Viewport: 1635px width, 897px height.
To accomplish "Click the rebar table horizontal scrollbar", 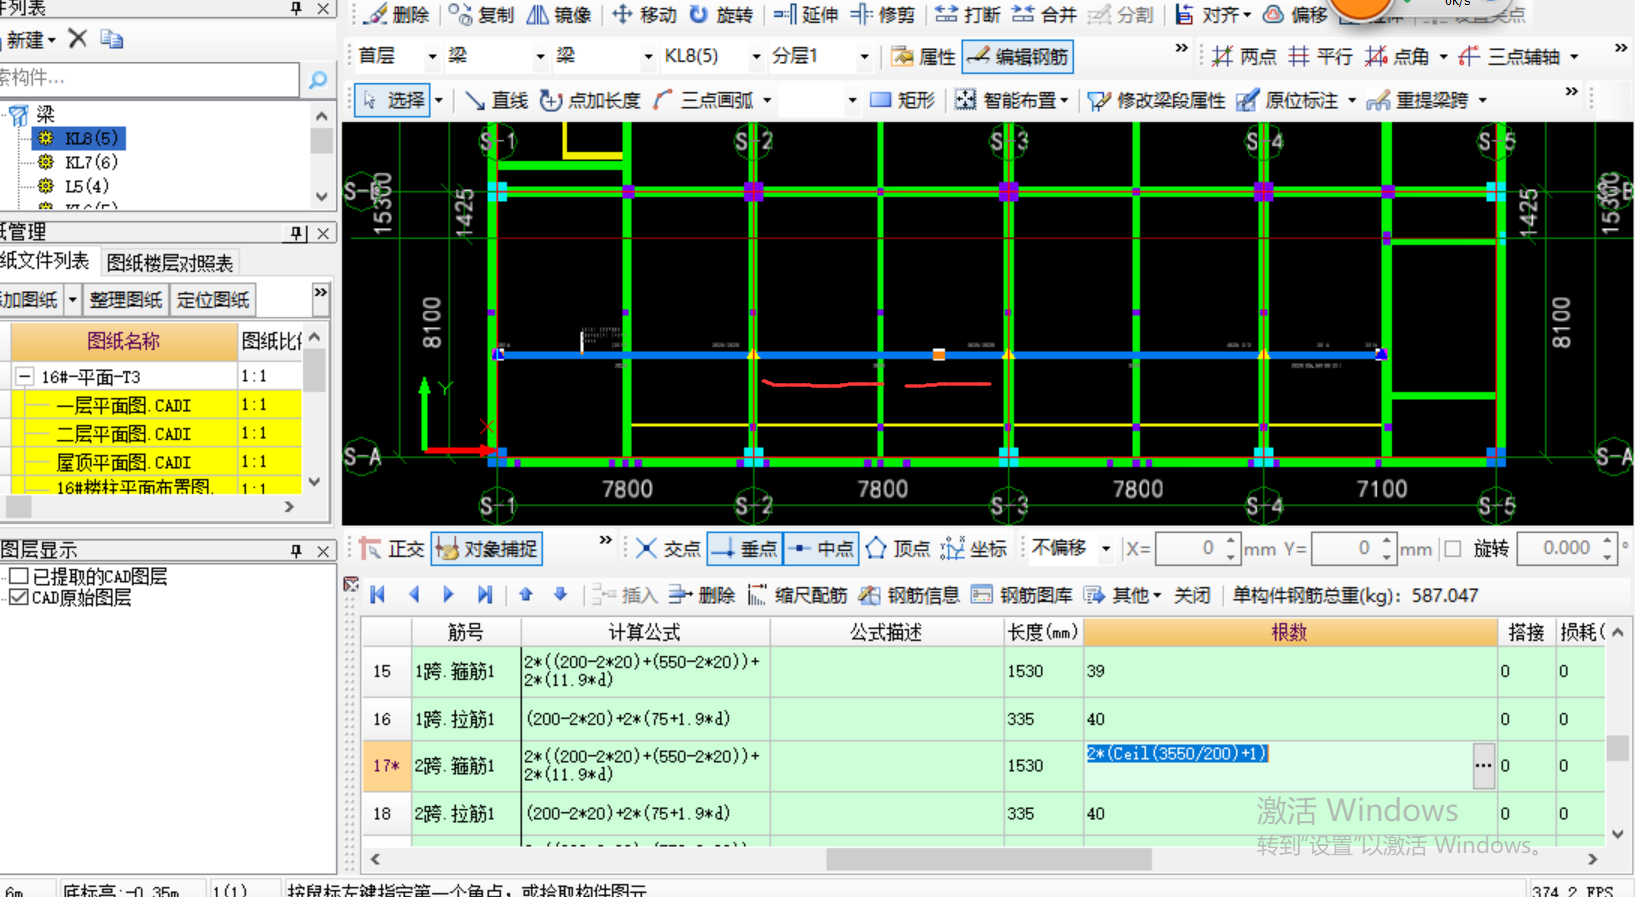I will (x=989, y=859).
